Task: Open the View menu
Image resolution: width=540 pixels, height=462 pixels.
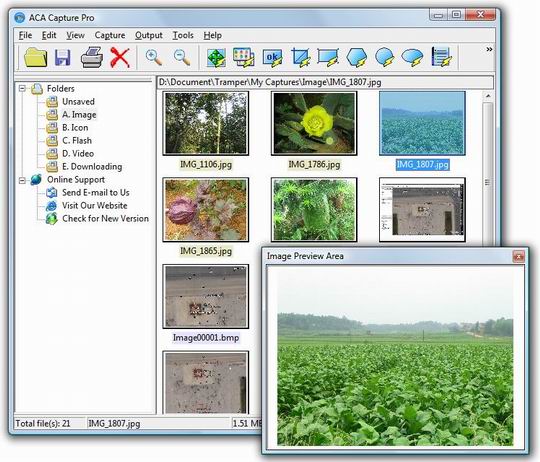Action: click(x=75, y=35)
